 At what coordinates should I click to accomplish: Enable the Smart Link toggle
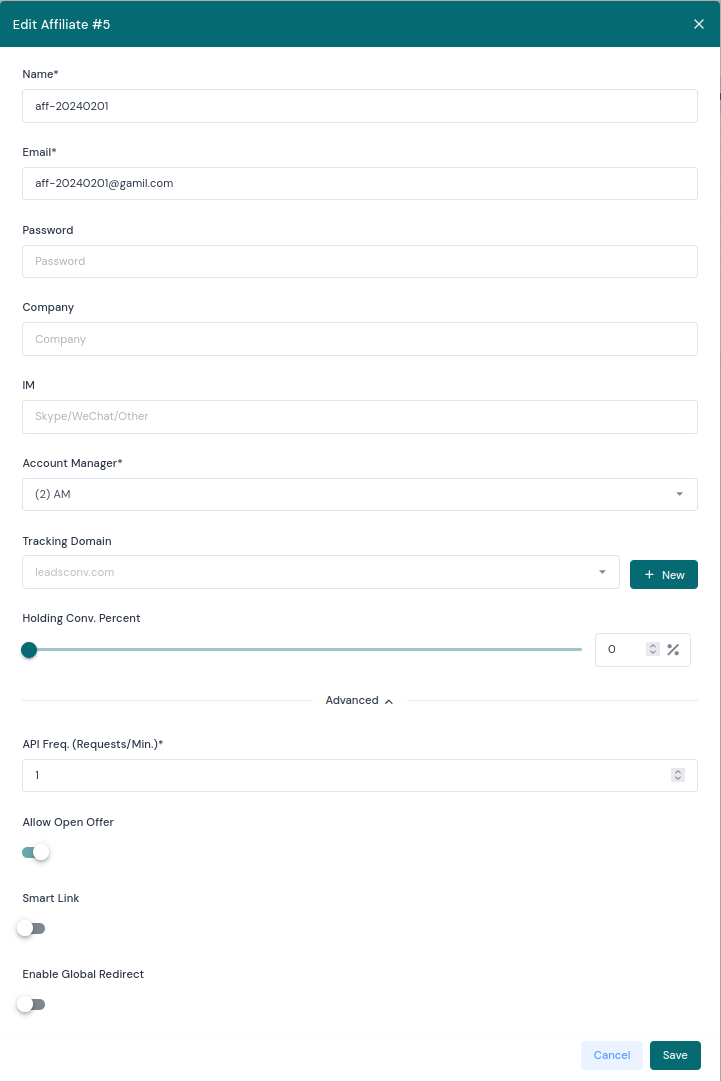click(31, 929)
